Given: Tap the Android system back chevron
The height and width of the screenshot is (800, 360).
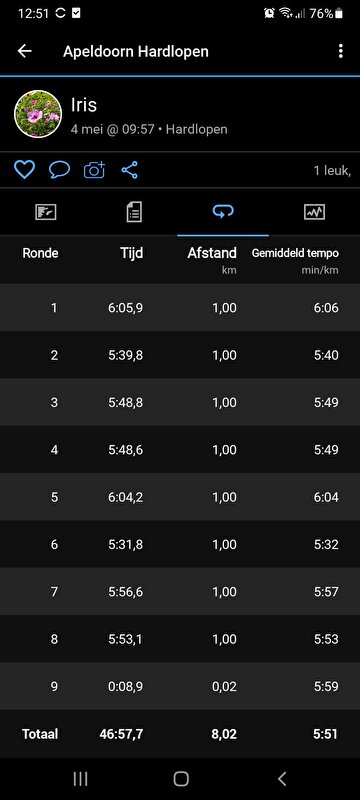Looking at the screenshot, I should (x=281, y=779).
